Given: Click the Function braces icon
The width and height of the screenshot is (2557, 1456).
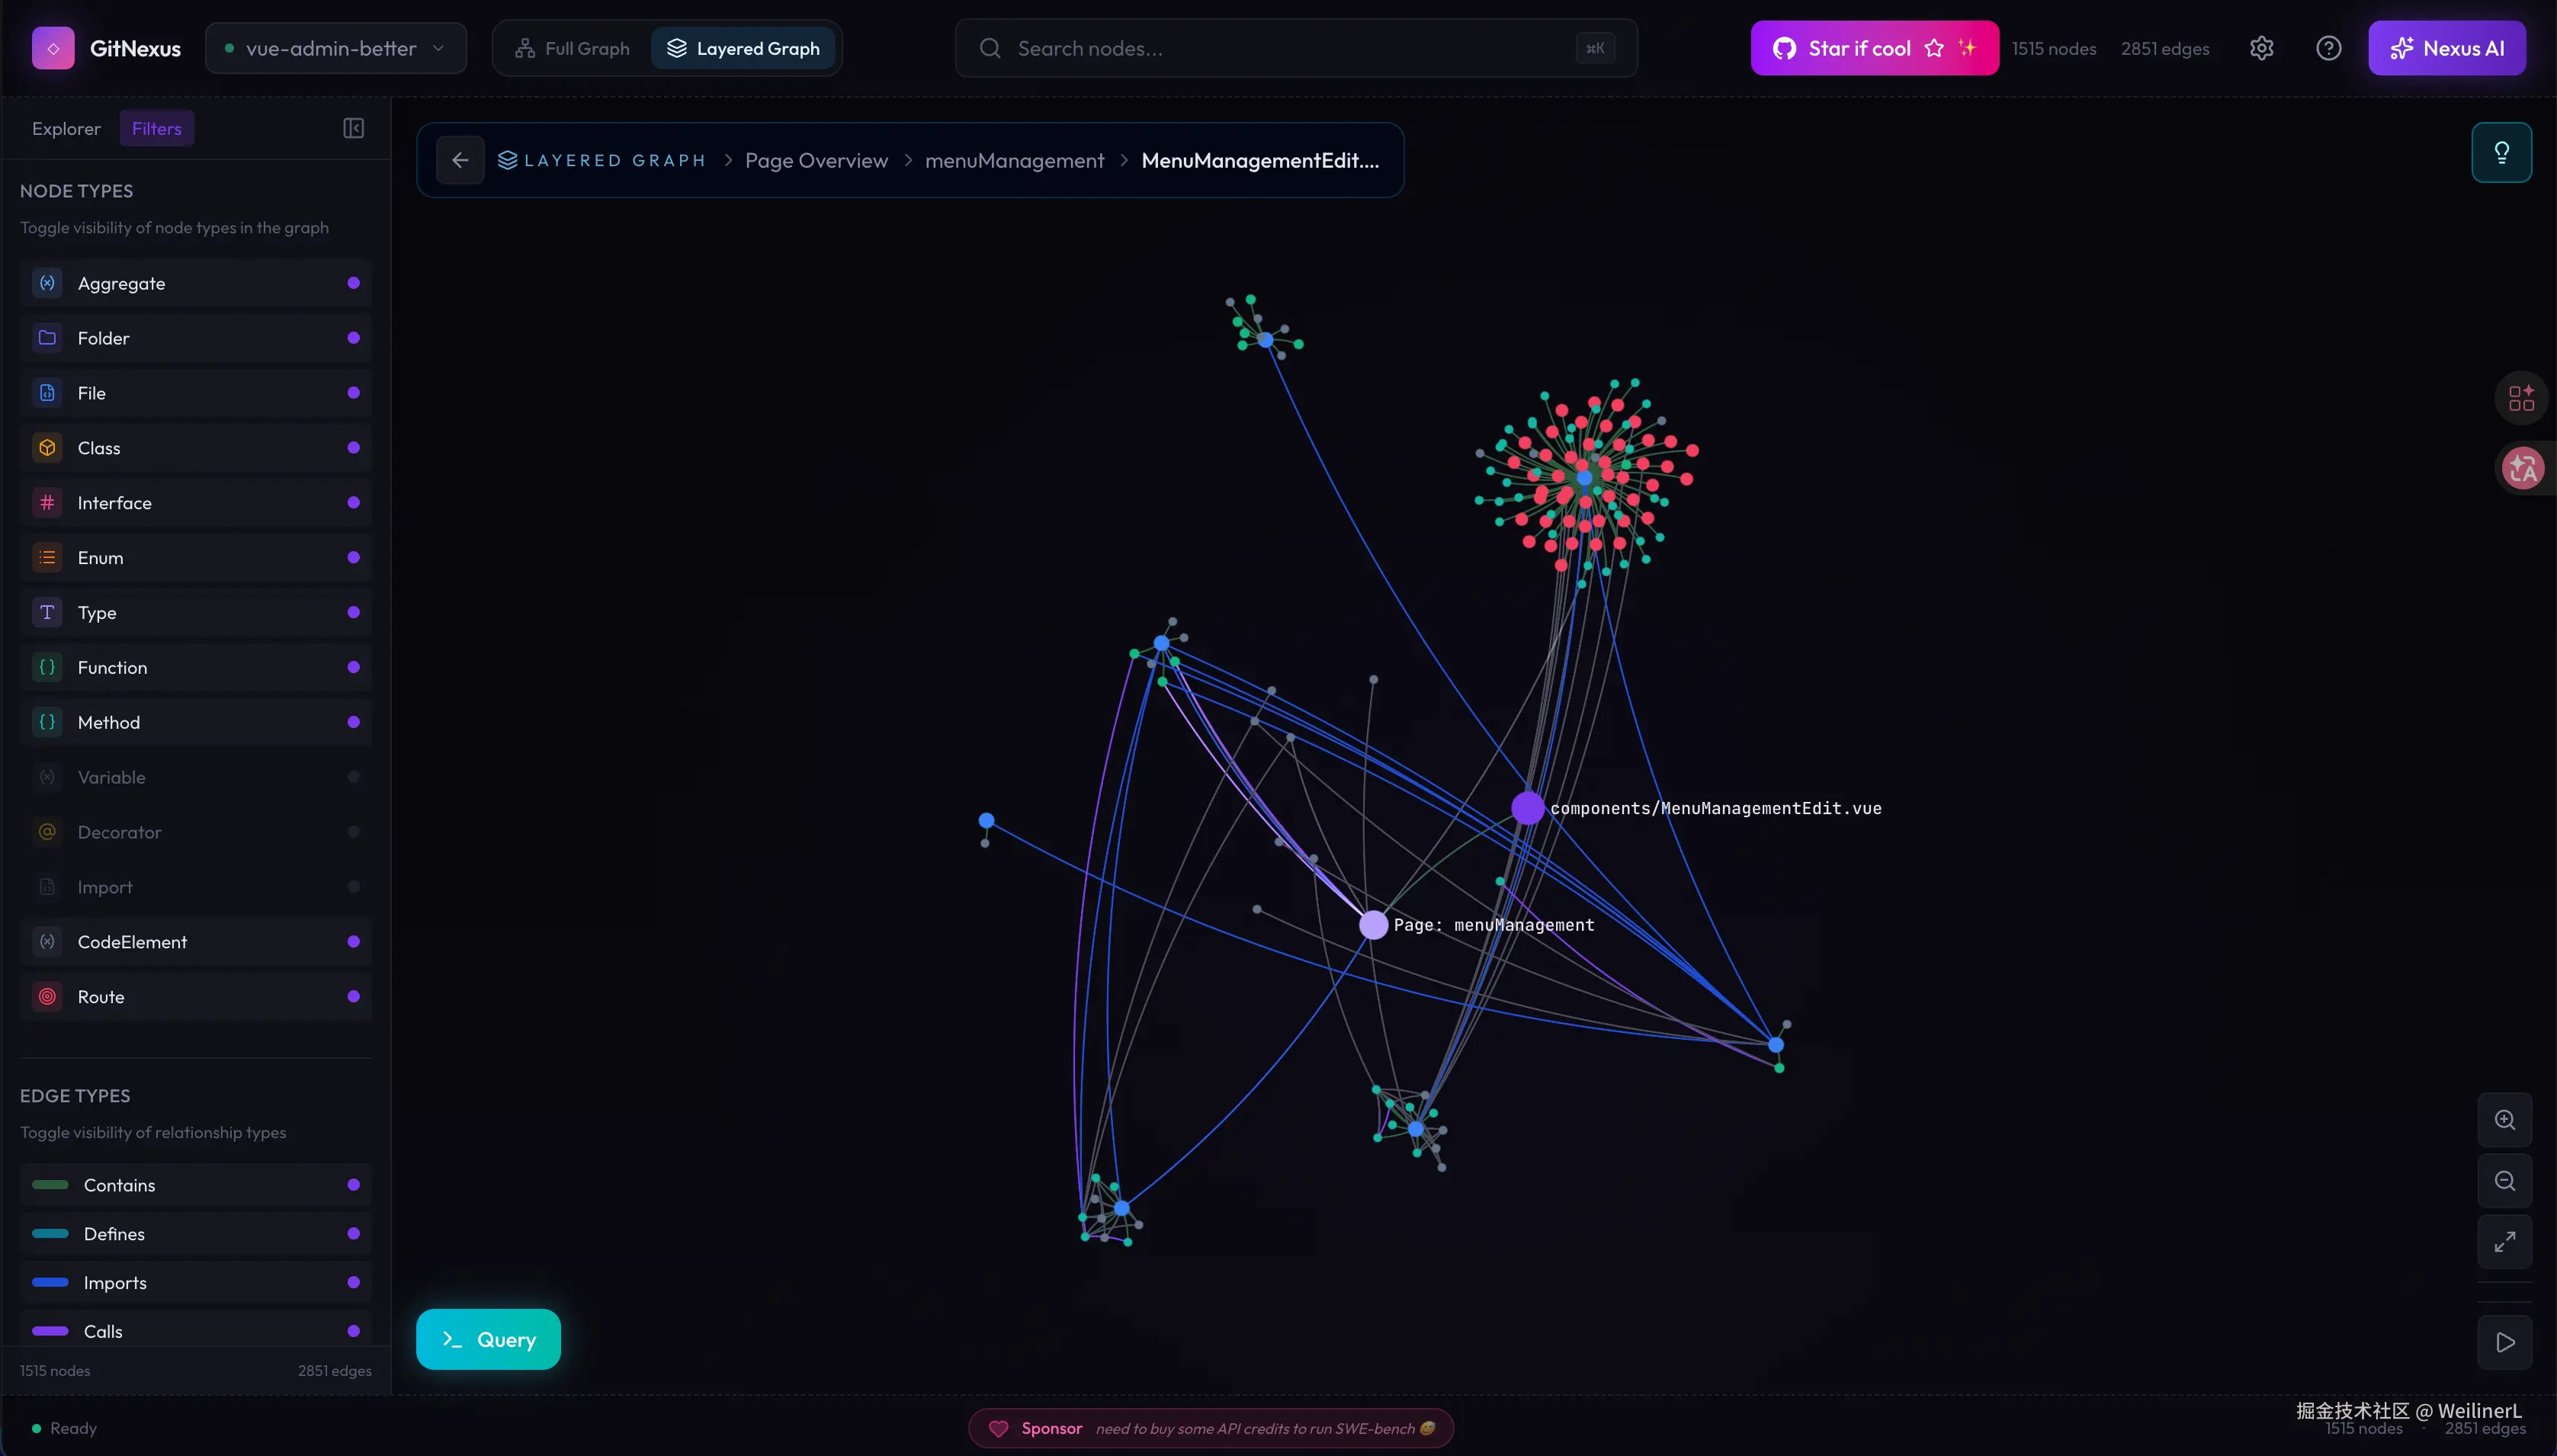Looking at the screenshot, I should (x=47, y=668).
